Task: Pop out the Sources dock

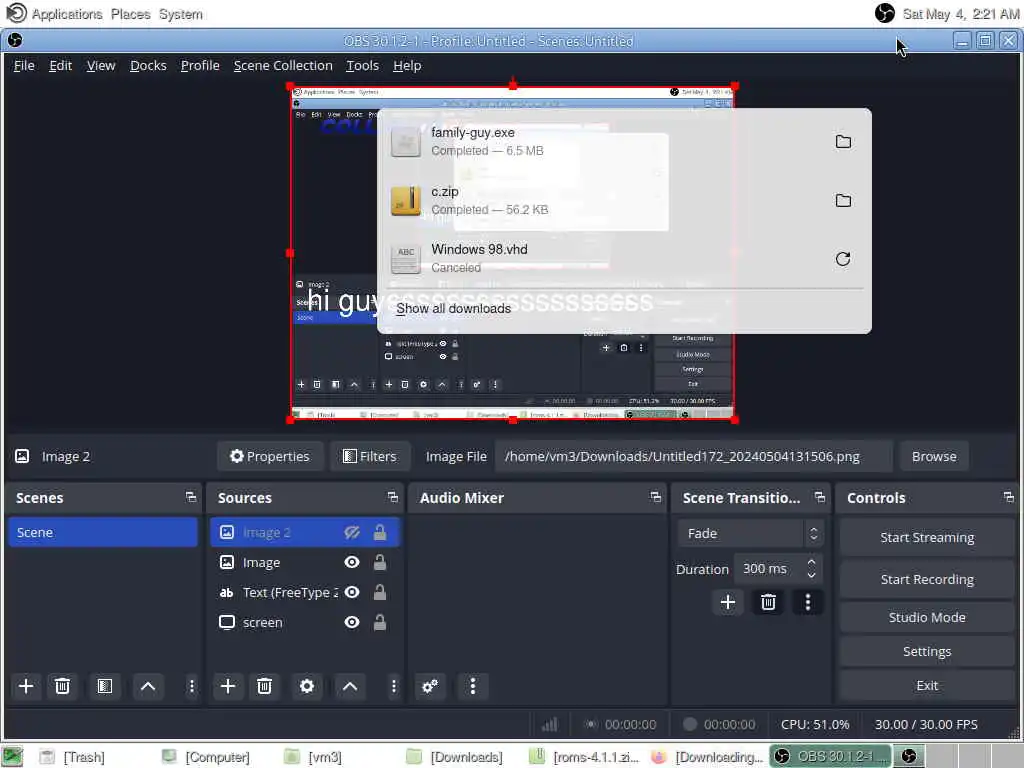Action: tap(392, 498)
